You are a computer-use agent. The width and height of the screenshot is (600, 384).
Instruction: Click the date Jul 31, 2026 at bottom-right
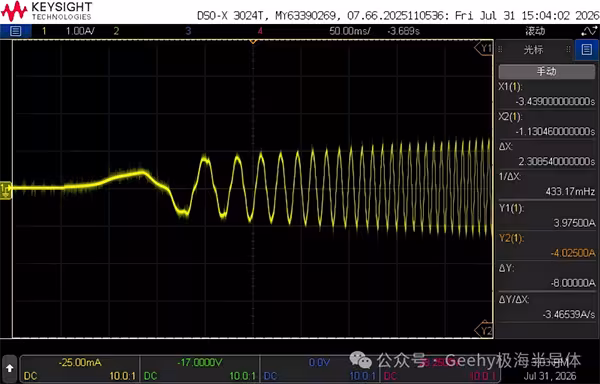point(550,376)
